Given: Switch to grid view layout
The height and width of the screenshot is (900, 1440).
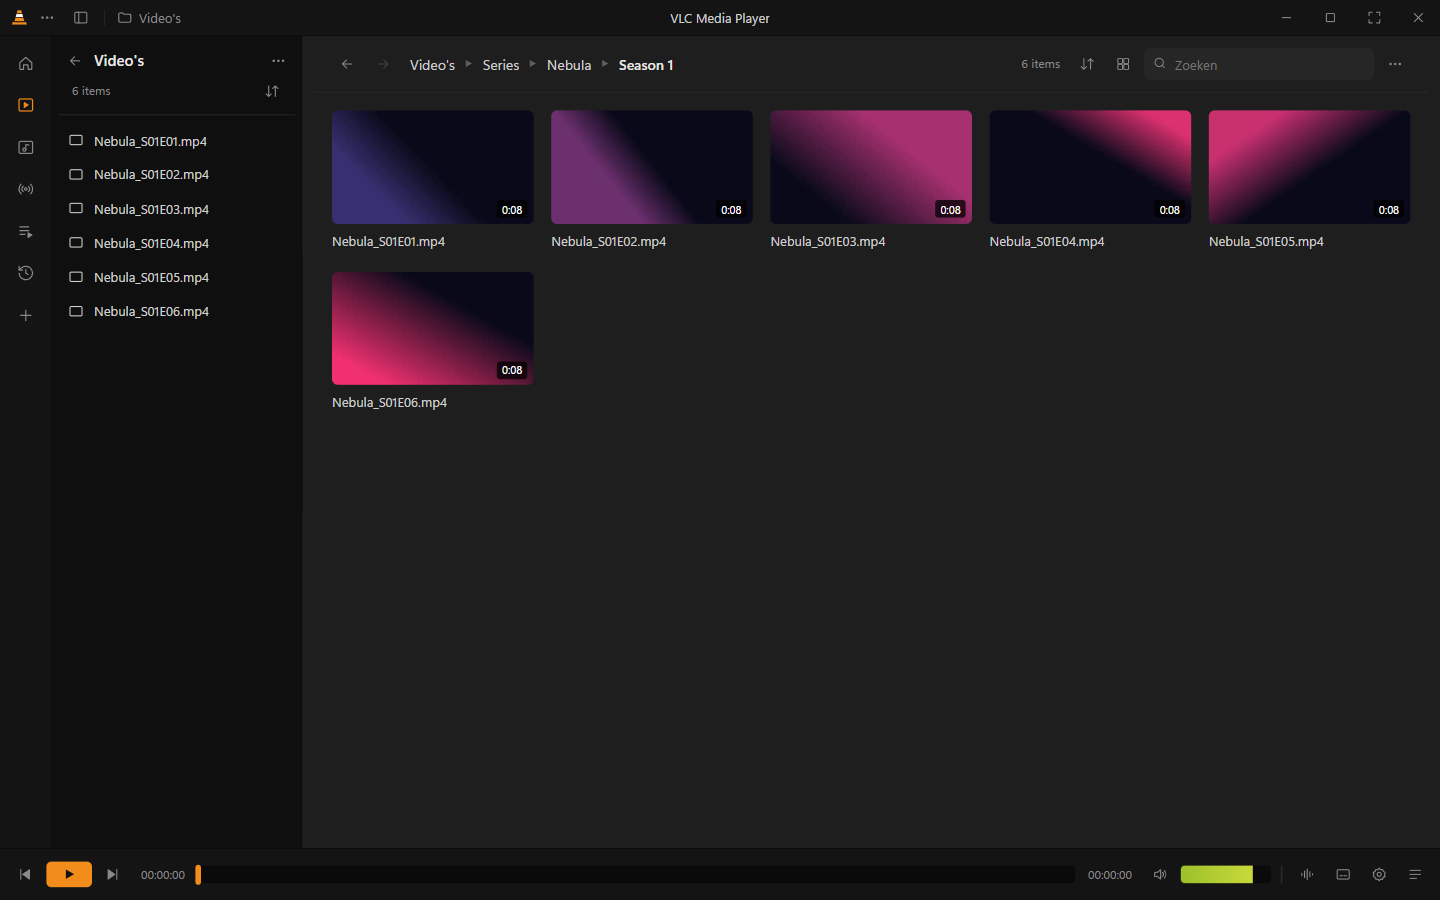Looking at the screenshot, I should coord(1123,64).
